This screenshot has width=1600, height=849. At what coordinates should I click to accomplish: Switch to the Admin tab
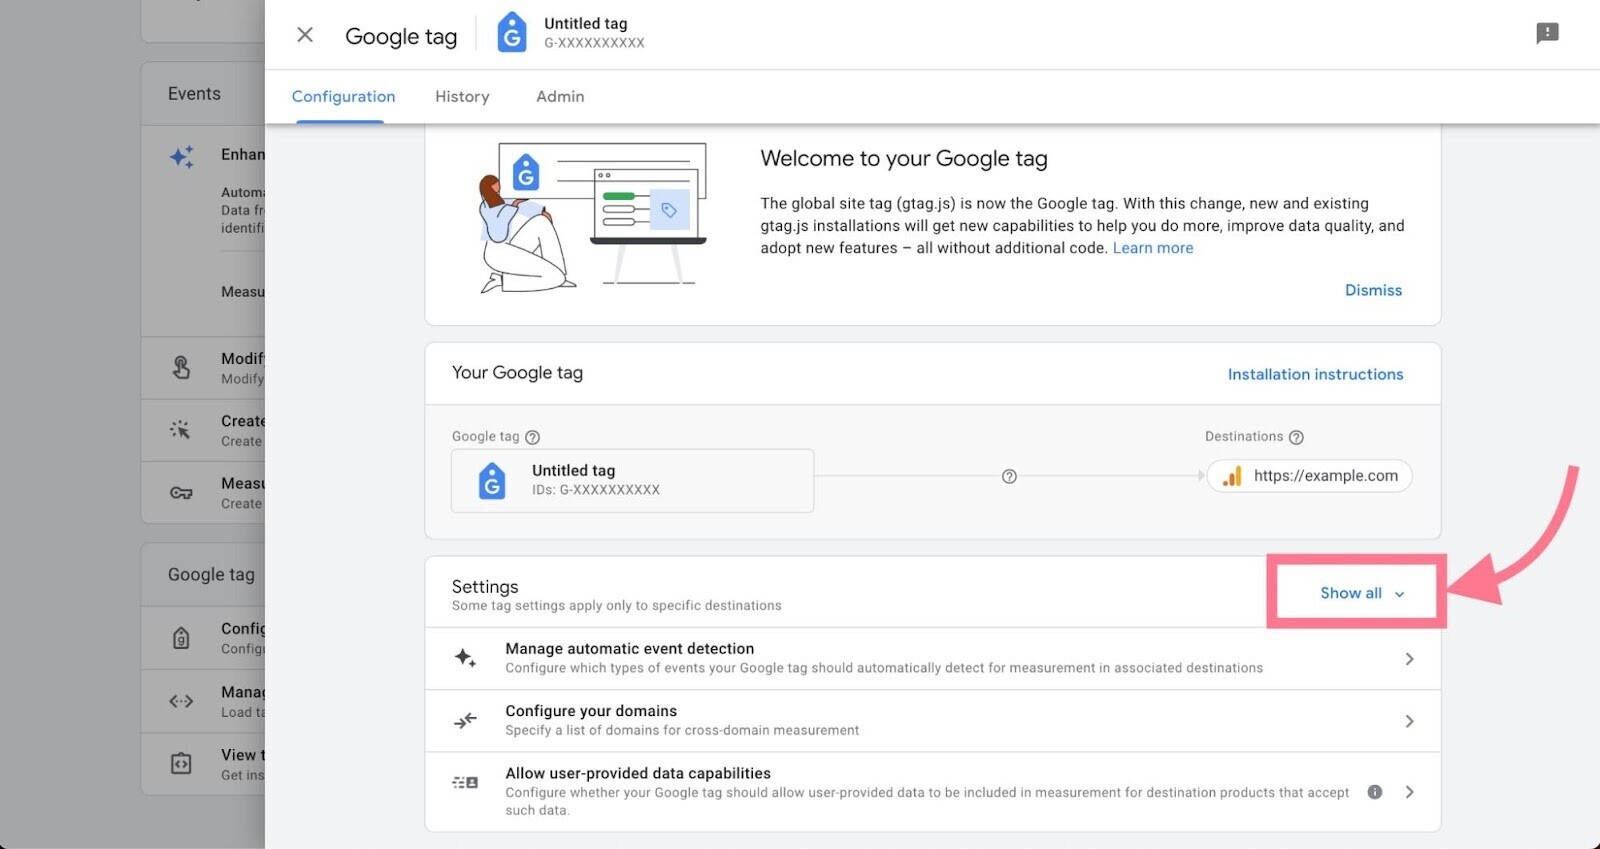tap(560, 97)
